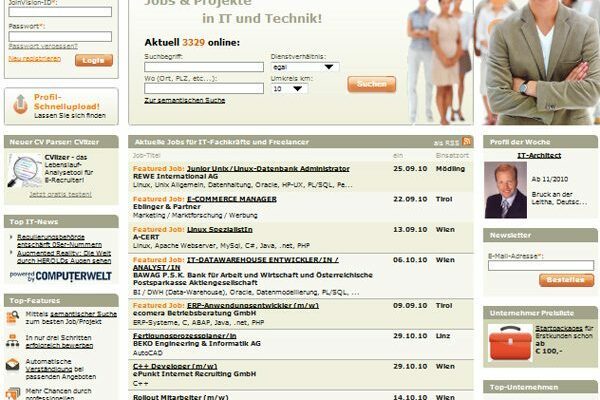
Task: Click the Profil-Schnellupload upload arrow icon
Action: coord(20,104)
